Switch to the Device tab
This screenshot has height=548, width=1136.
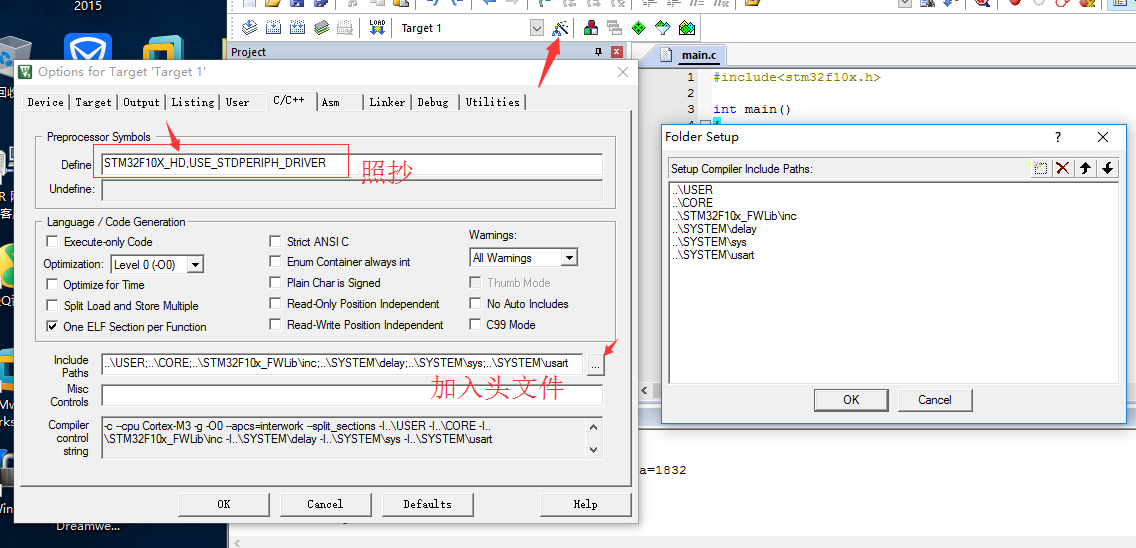pyautogui.click(x=46, y=102)
